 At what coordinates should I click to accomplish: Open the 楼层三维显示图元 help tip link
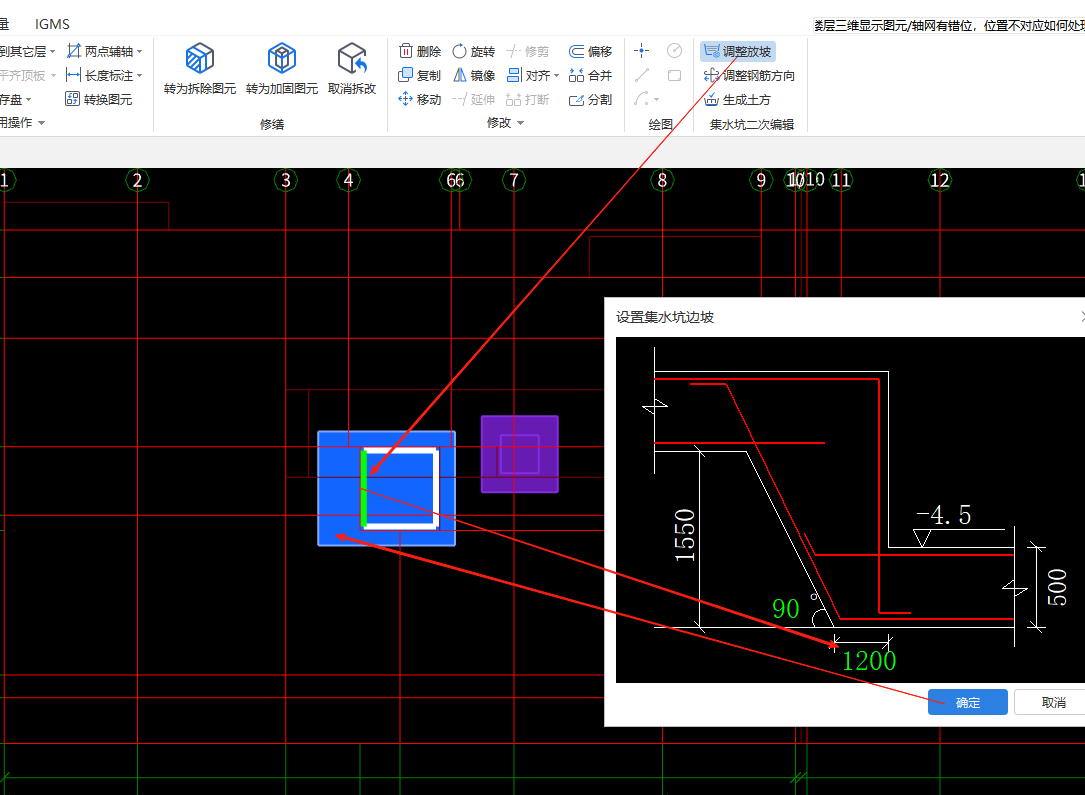(949, 26)
